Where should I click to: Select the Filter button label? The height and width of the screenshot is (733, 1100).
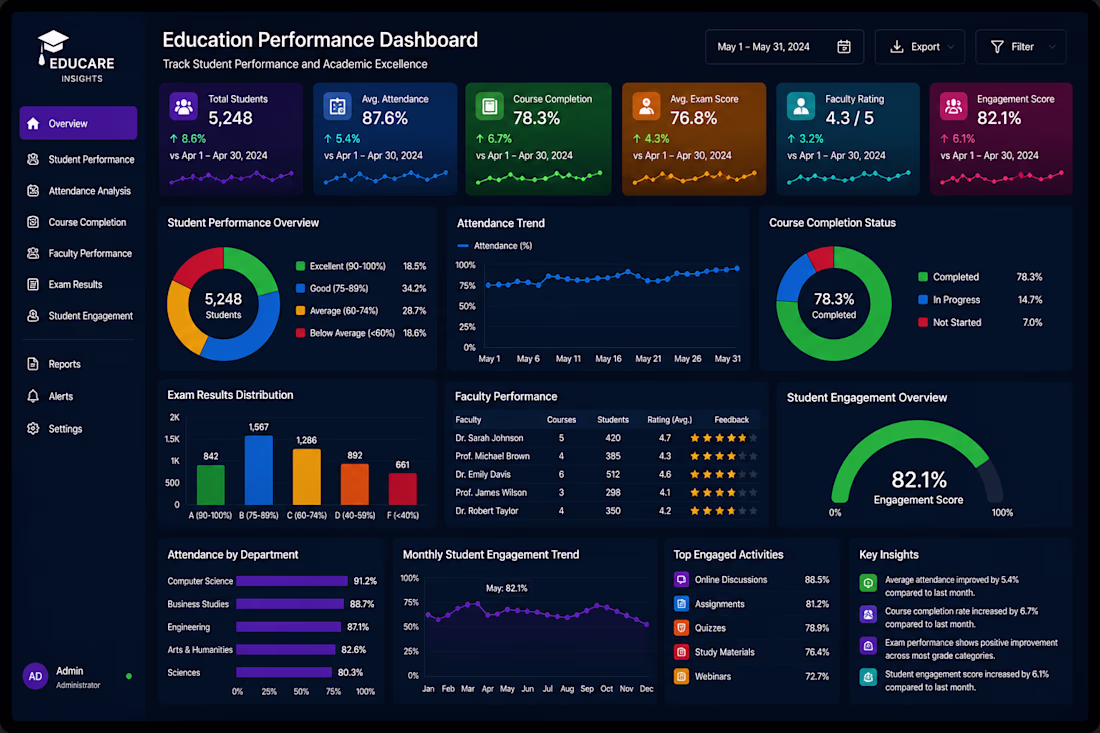[1022, 47]
